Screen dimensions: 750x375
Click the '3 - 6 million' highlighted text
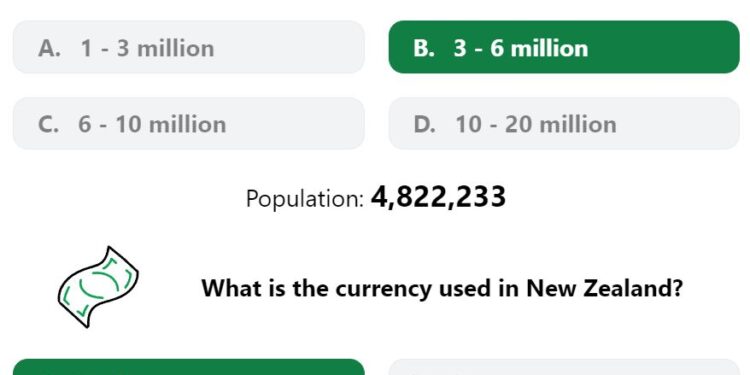521,48
